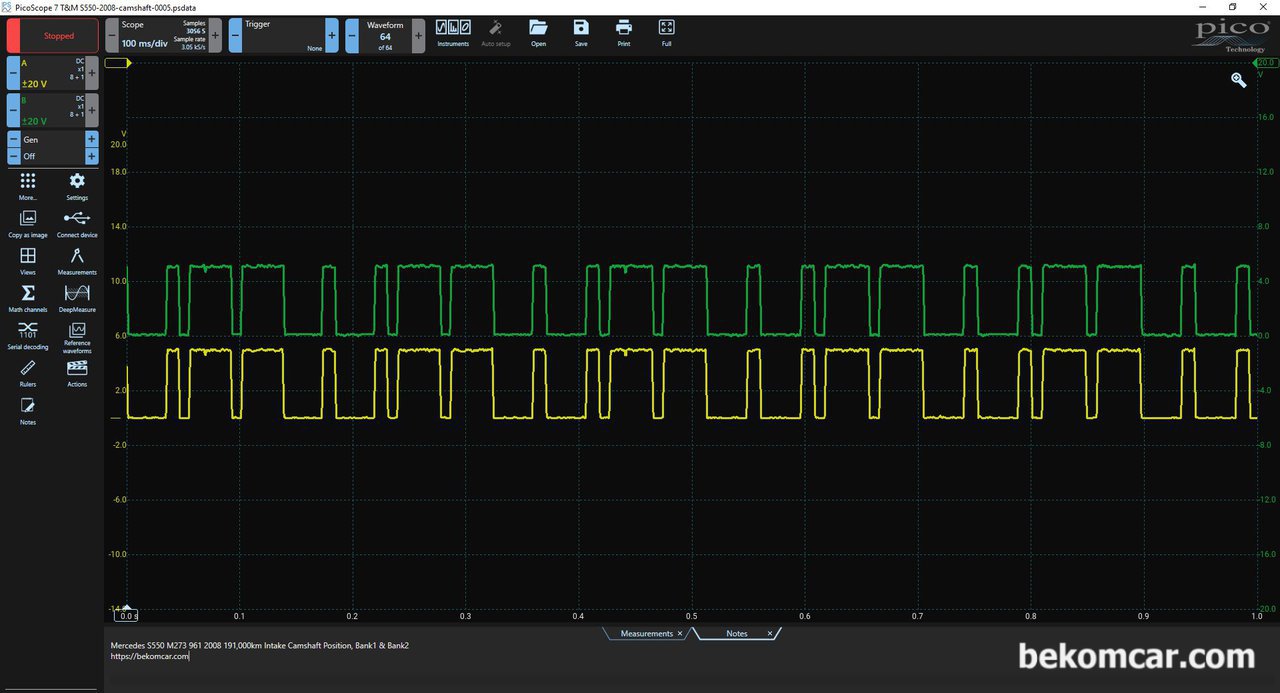Click the zoom magnifier on the graph
The image size is (1280, 693).
pos(1238,80)
